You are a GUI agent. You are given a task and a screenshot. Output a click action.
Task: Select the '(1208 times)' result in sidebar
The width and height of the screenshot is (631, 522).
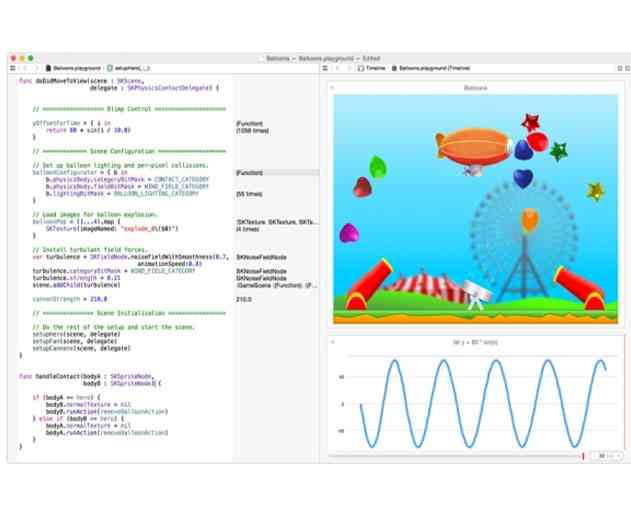point(252,131)
